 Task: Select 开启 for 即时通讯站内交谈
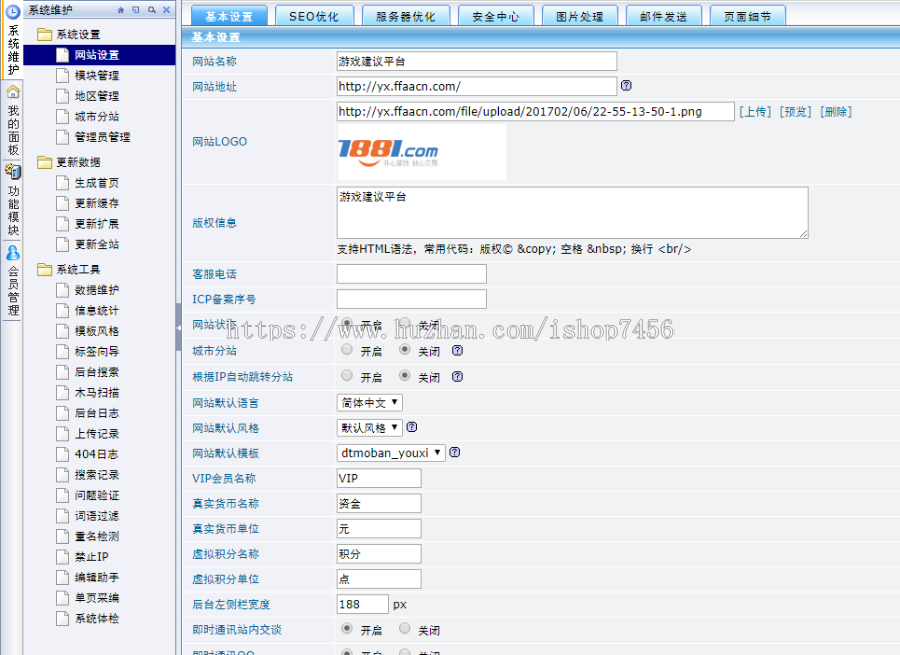click(x=347, y=628)
